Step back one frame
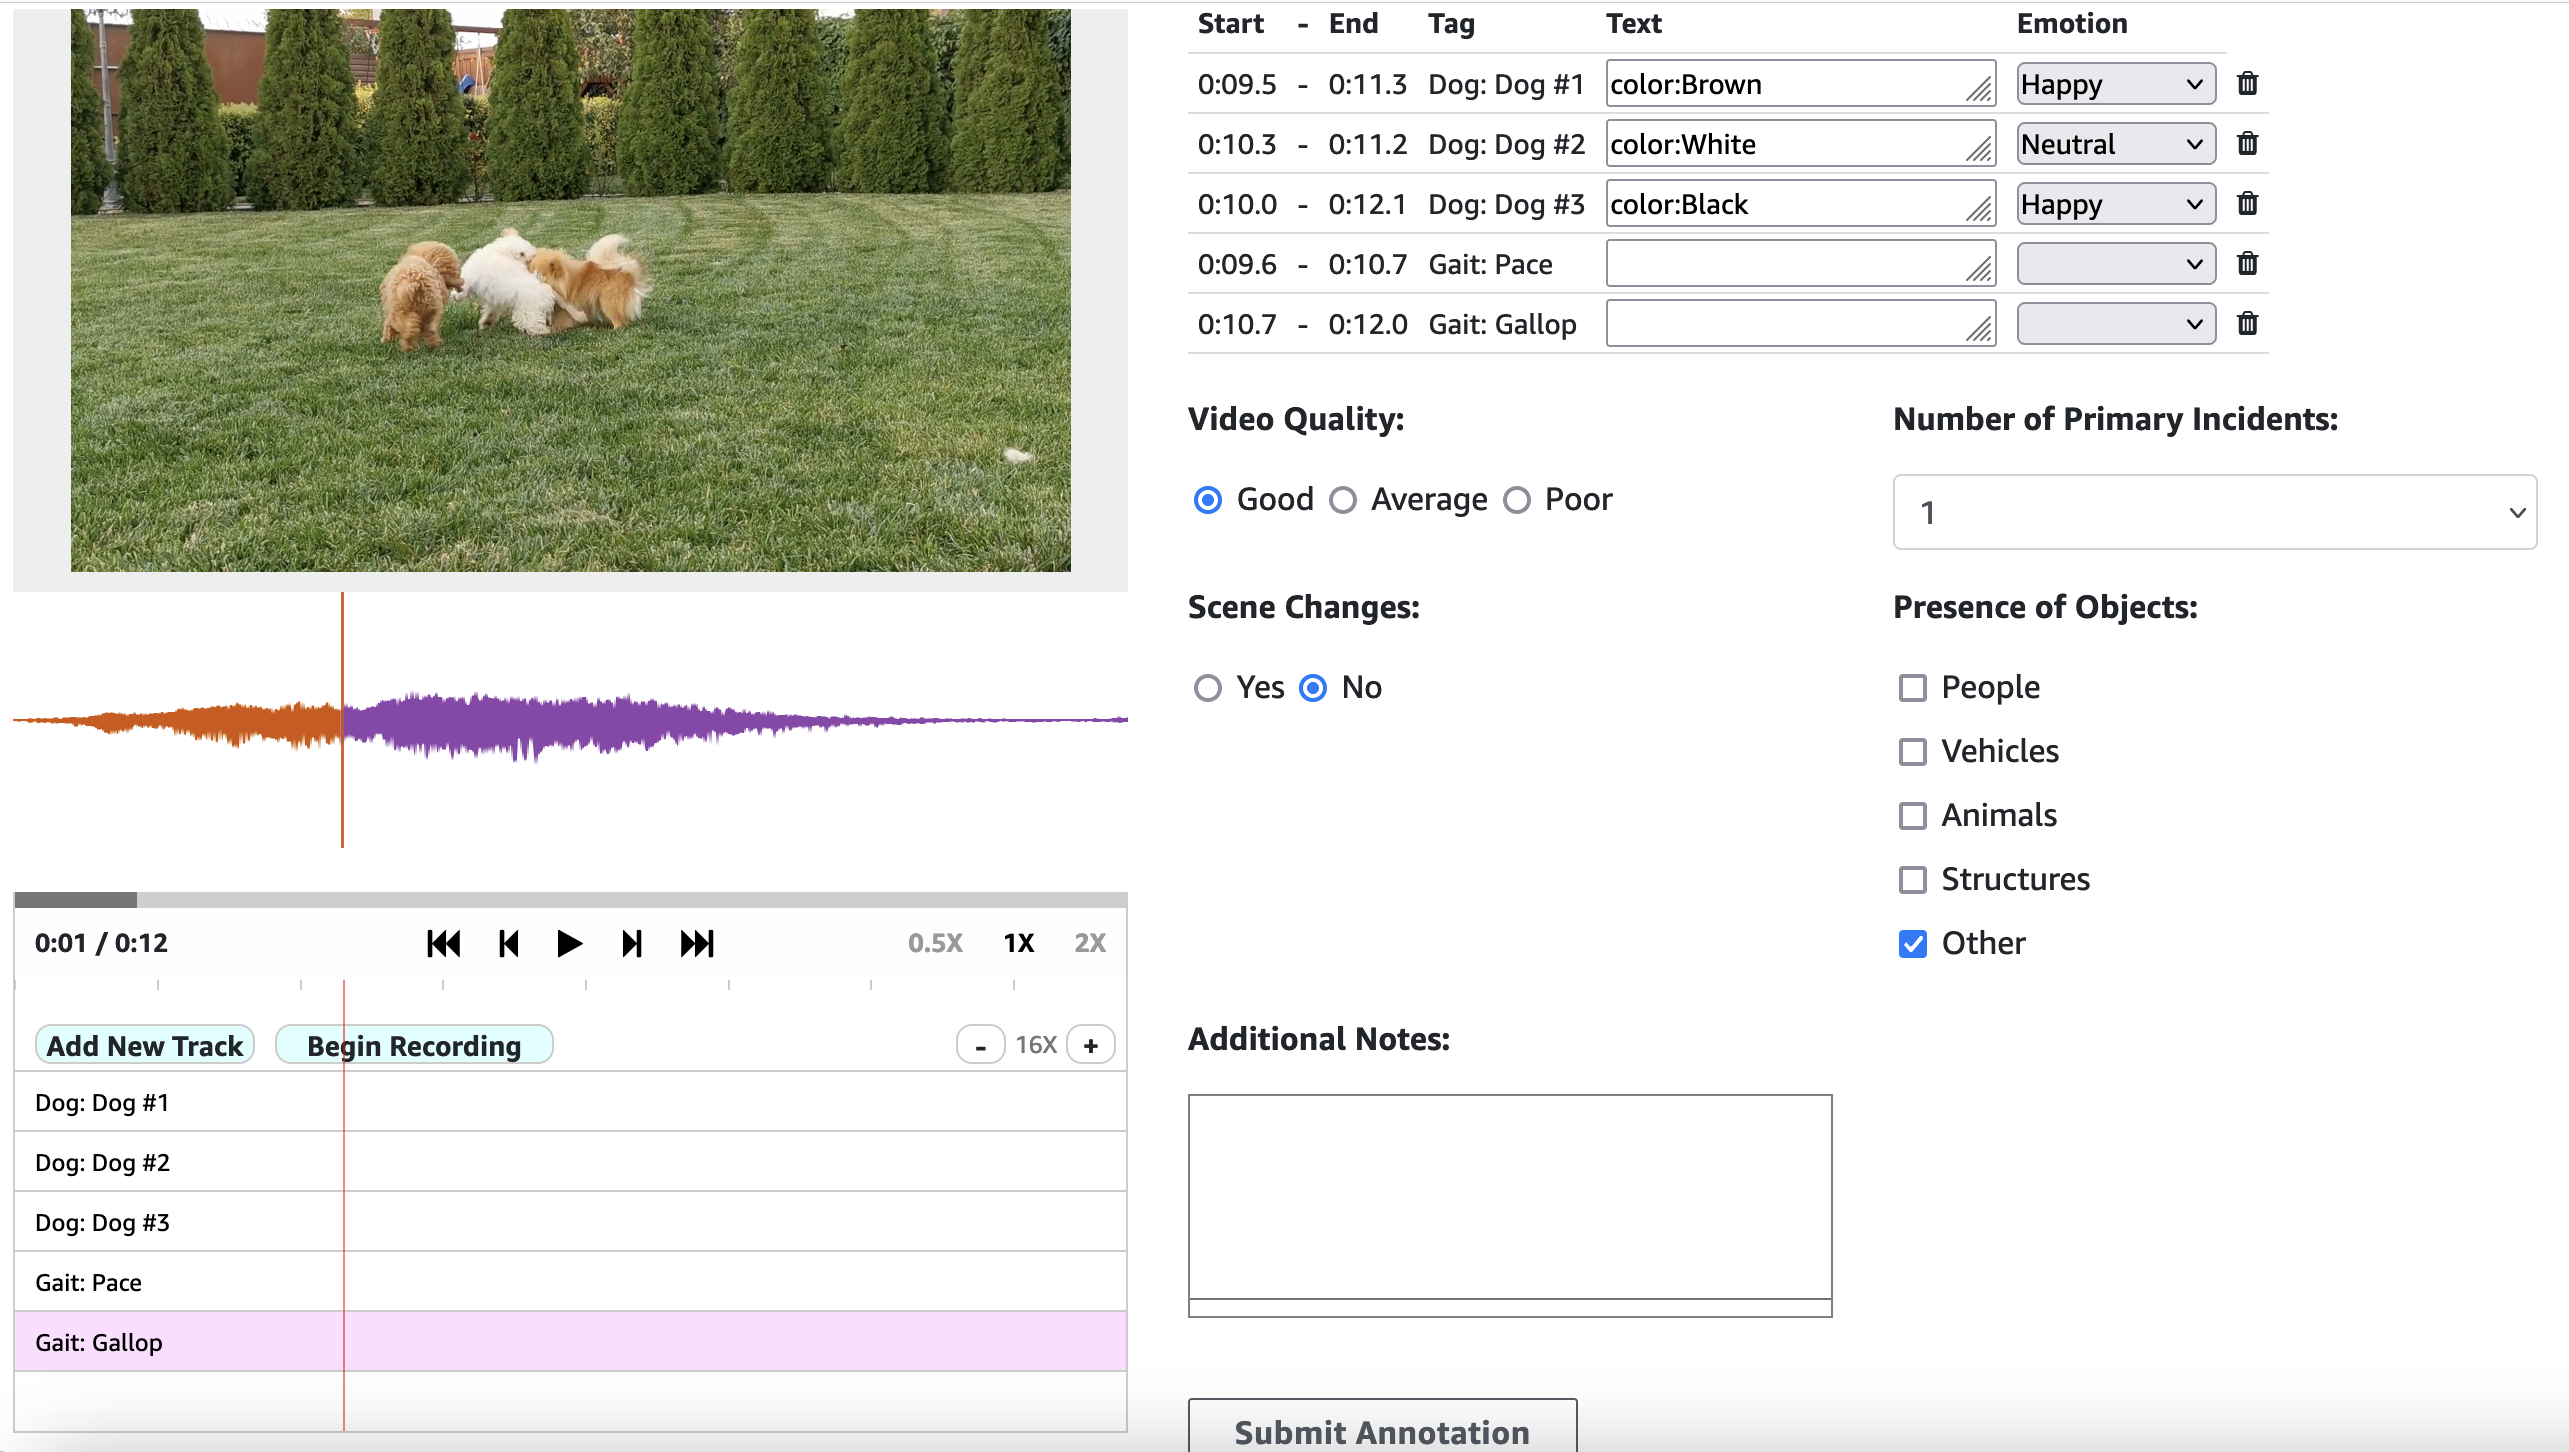 pyautogui.click(x=508, y=943)
